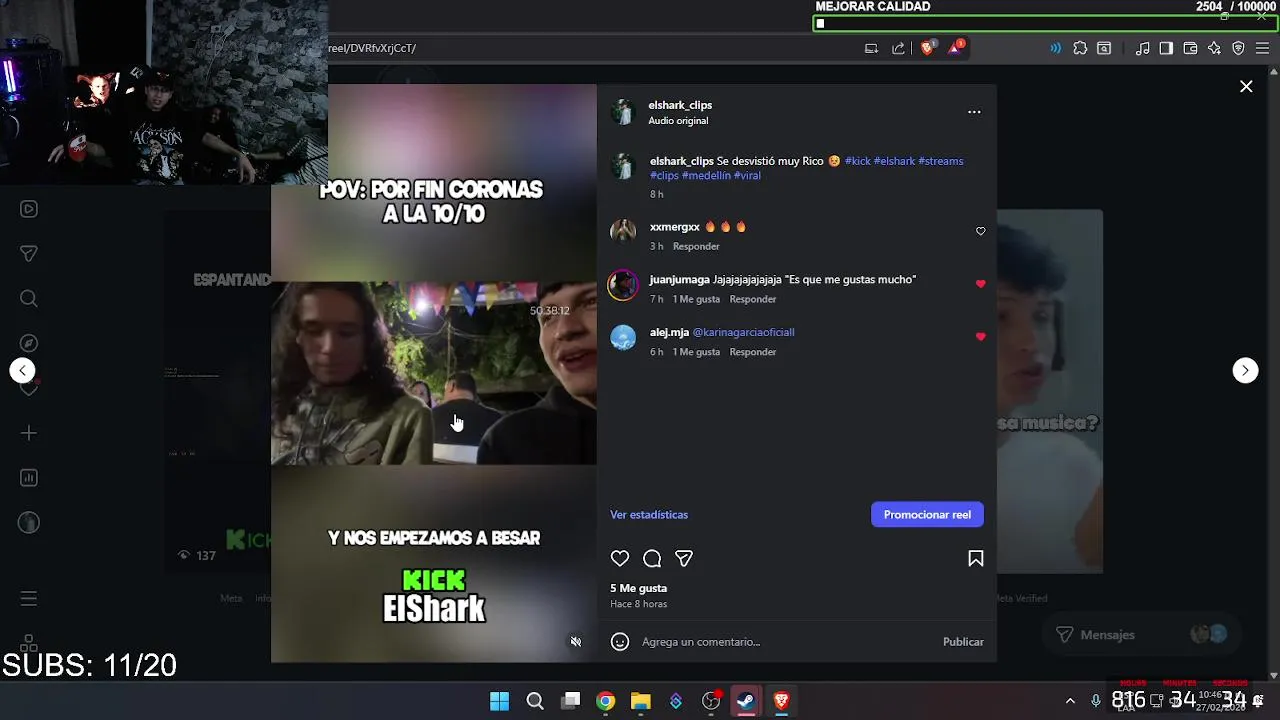Click Audio original under the username

pyautogui.click(x=678, y=121)
